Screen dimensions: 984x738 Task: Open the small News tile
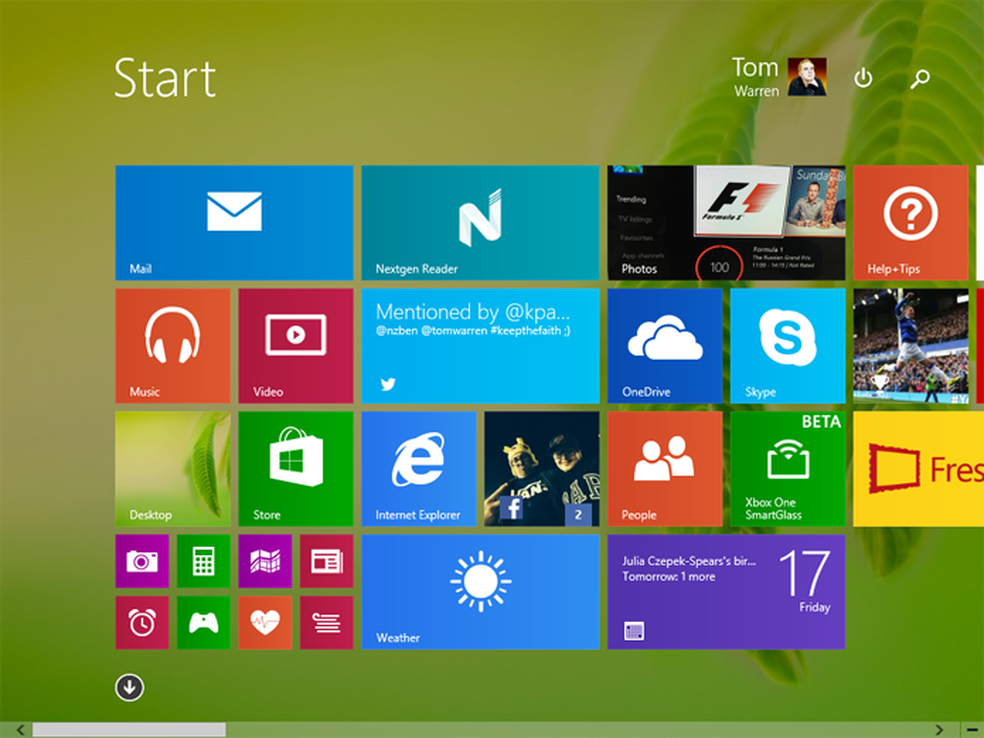tap(326, 561)
